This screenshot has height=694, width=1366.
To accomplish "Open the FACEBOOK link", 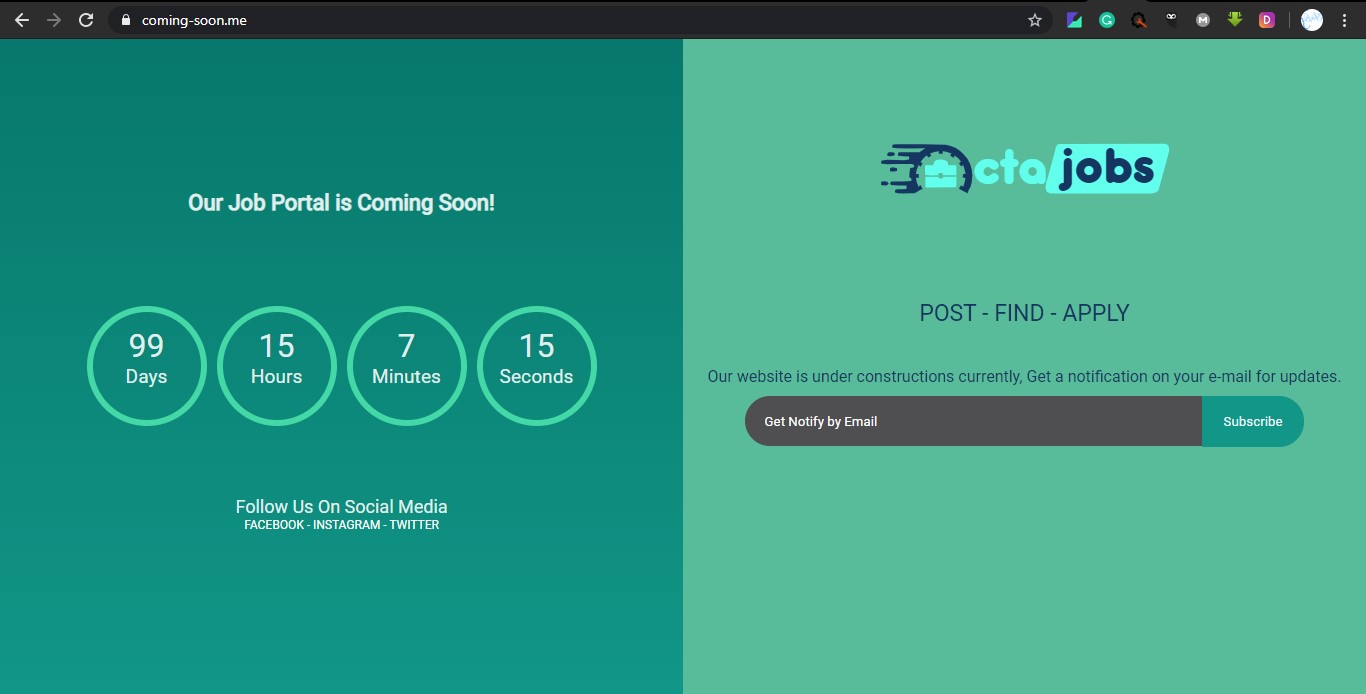I will coord(273,524).
